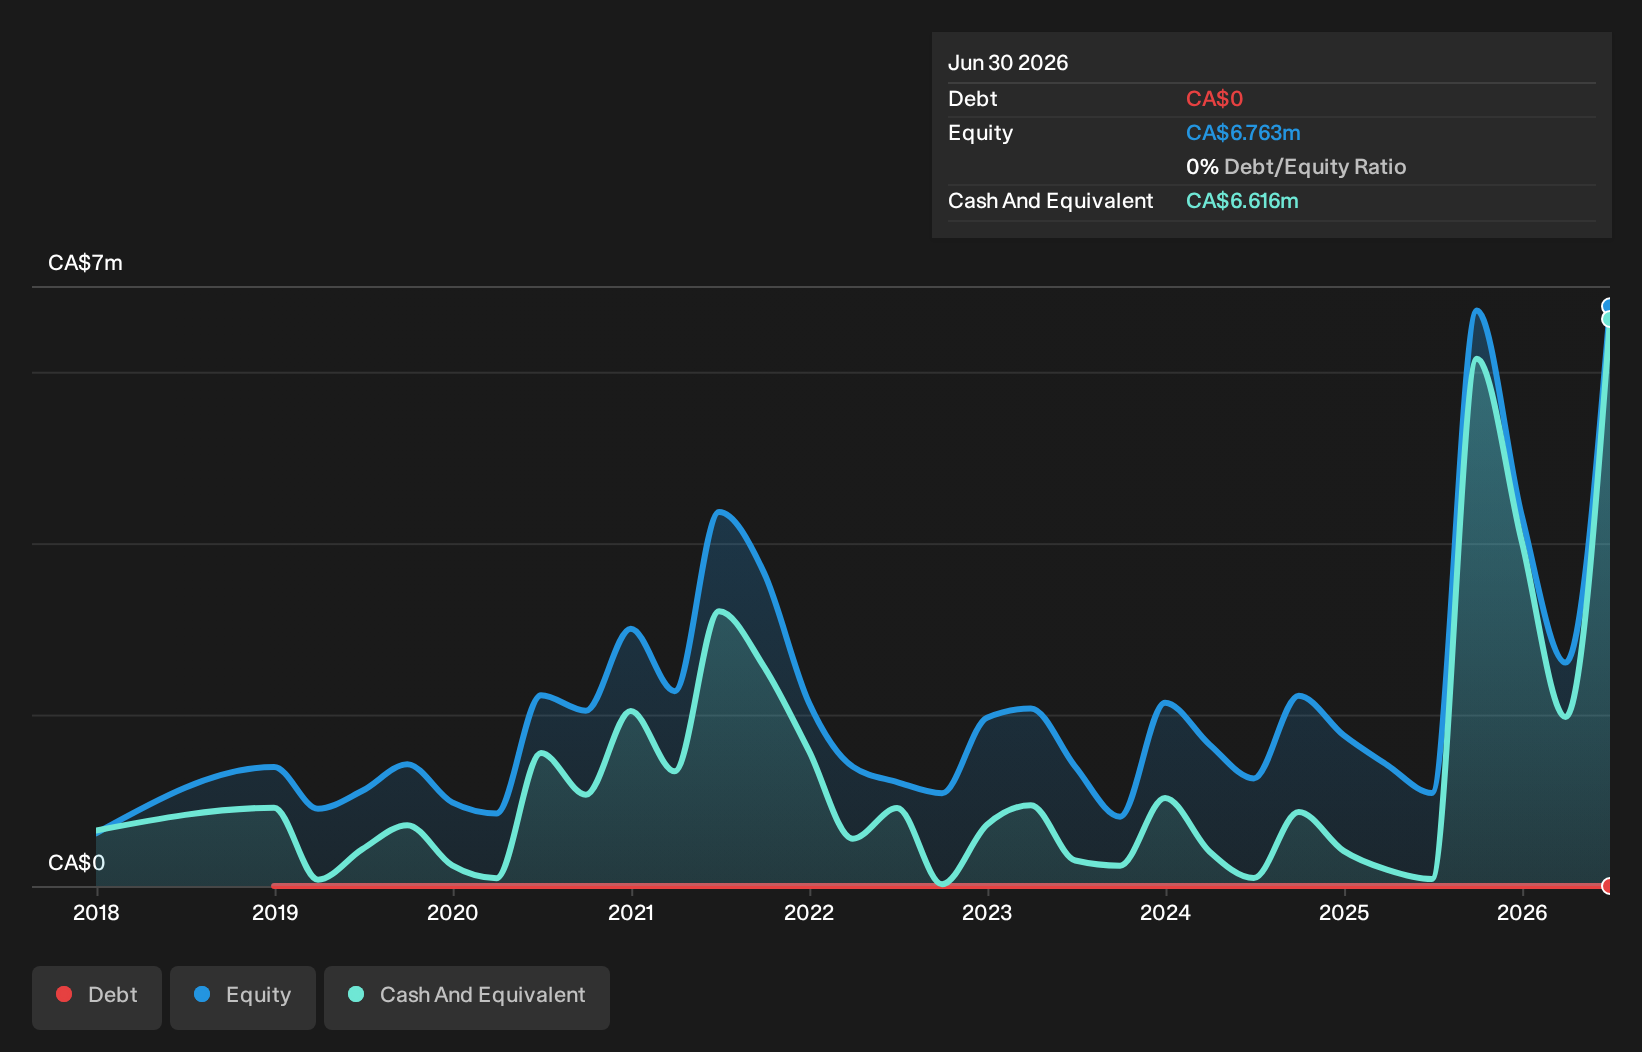This screenshot has height=1052, width=1642.
Task: Toggle the Equity series legend button
Action: click(243, 997)
